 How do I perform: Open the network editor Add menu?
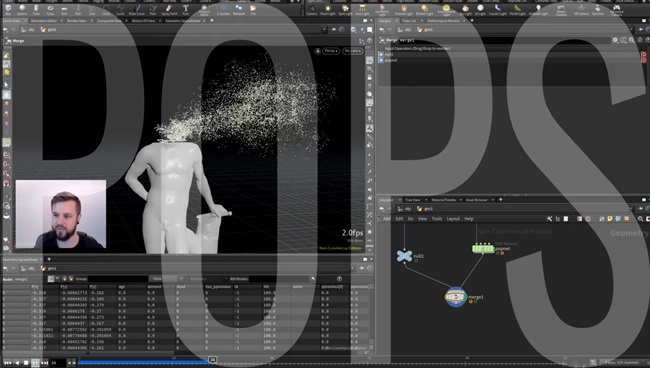386,218
